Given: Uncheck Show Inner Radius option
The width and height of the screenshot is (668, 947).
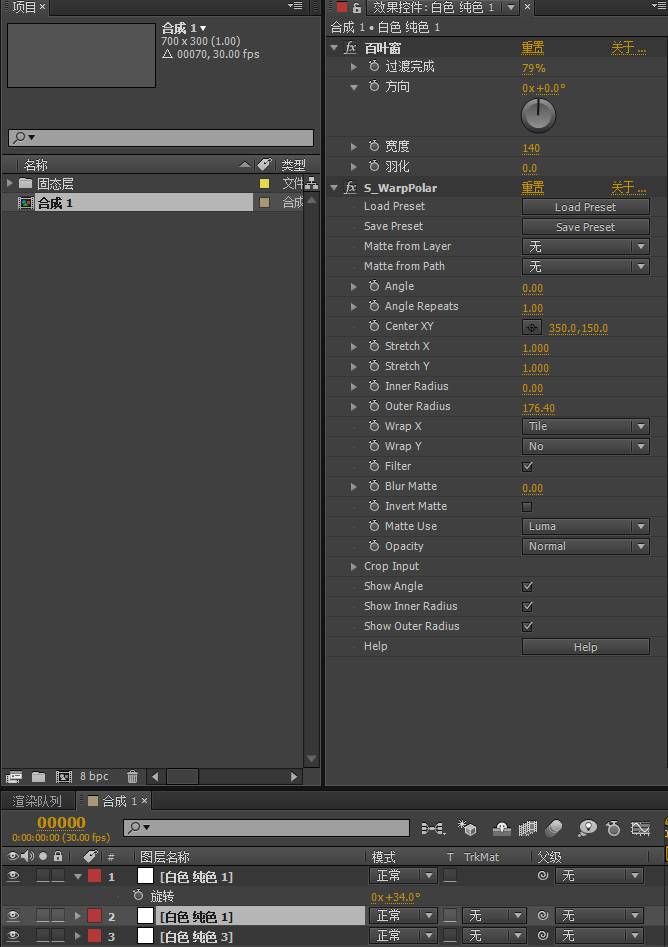Looking at the screenshot, I should tap(527, 606).
